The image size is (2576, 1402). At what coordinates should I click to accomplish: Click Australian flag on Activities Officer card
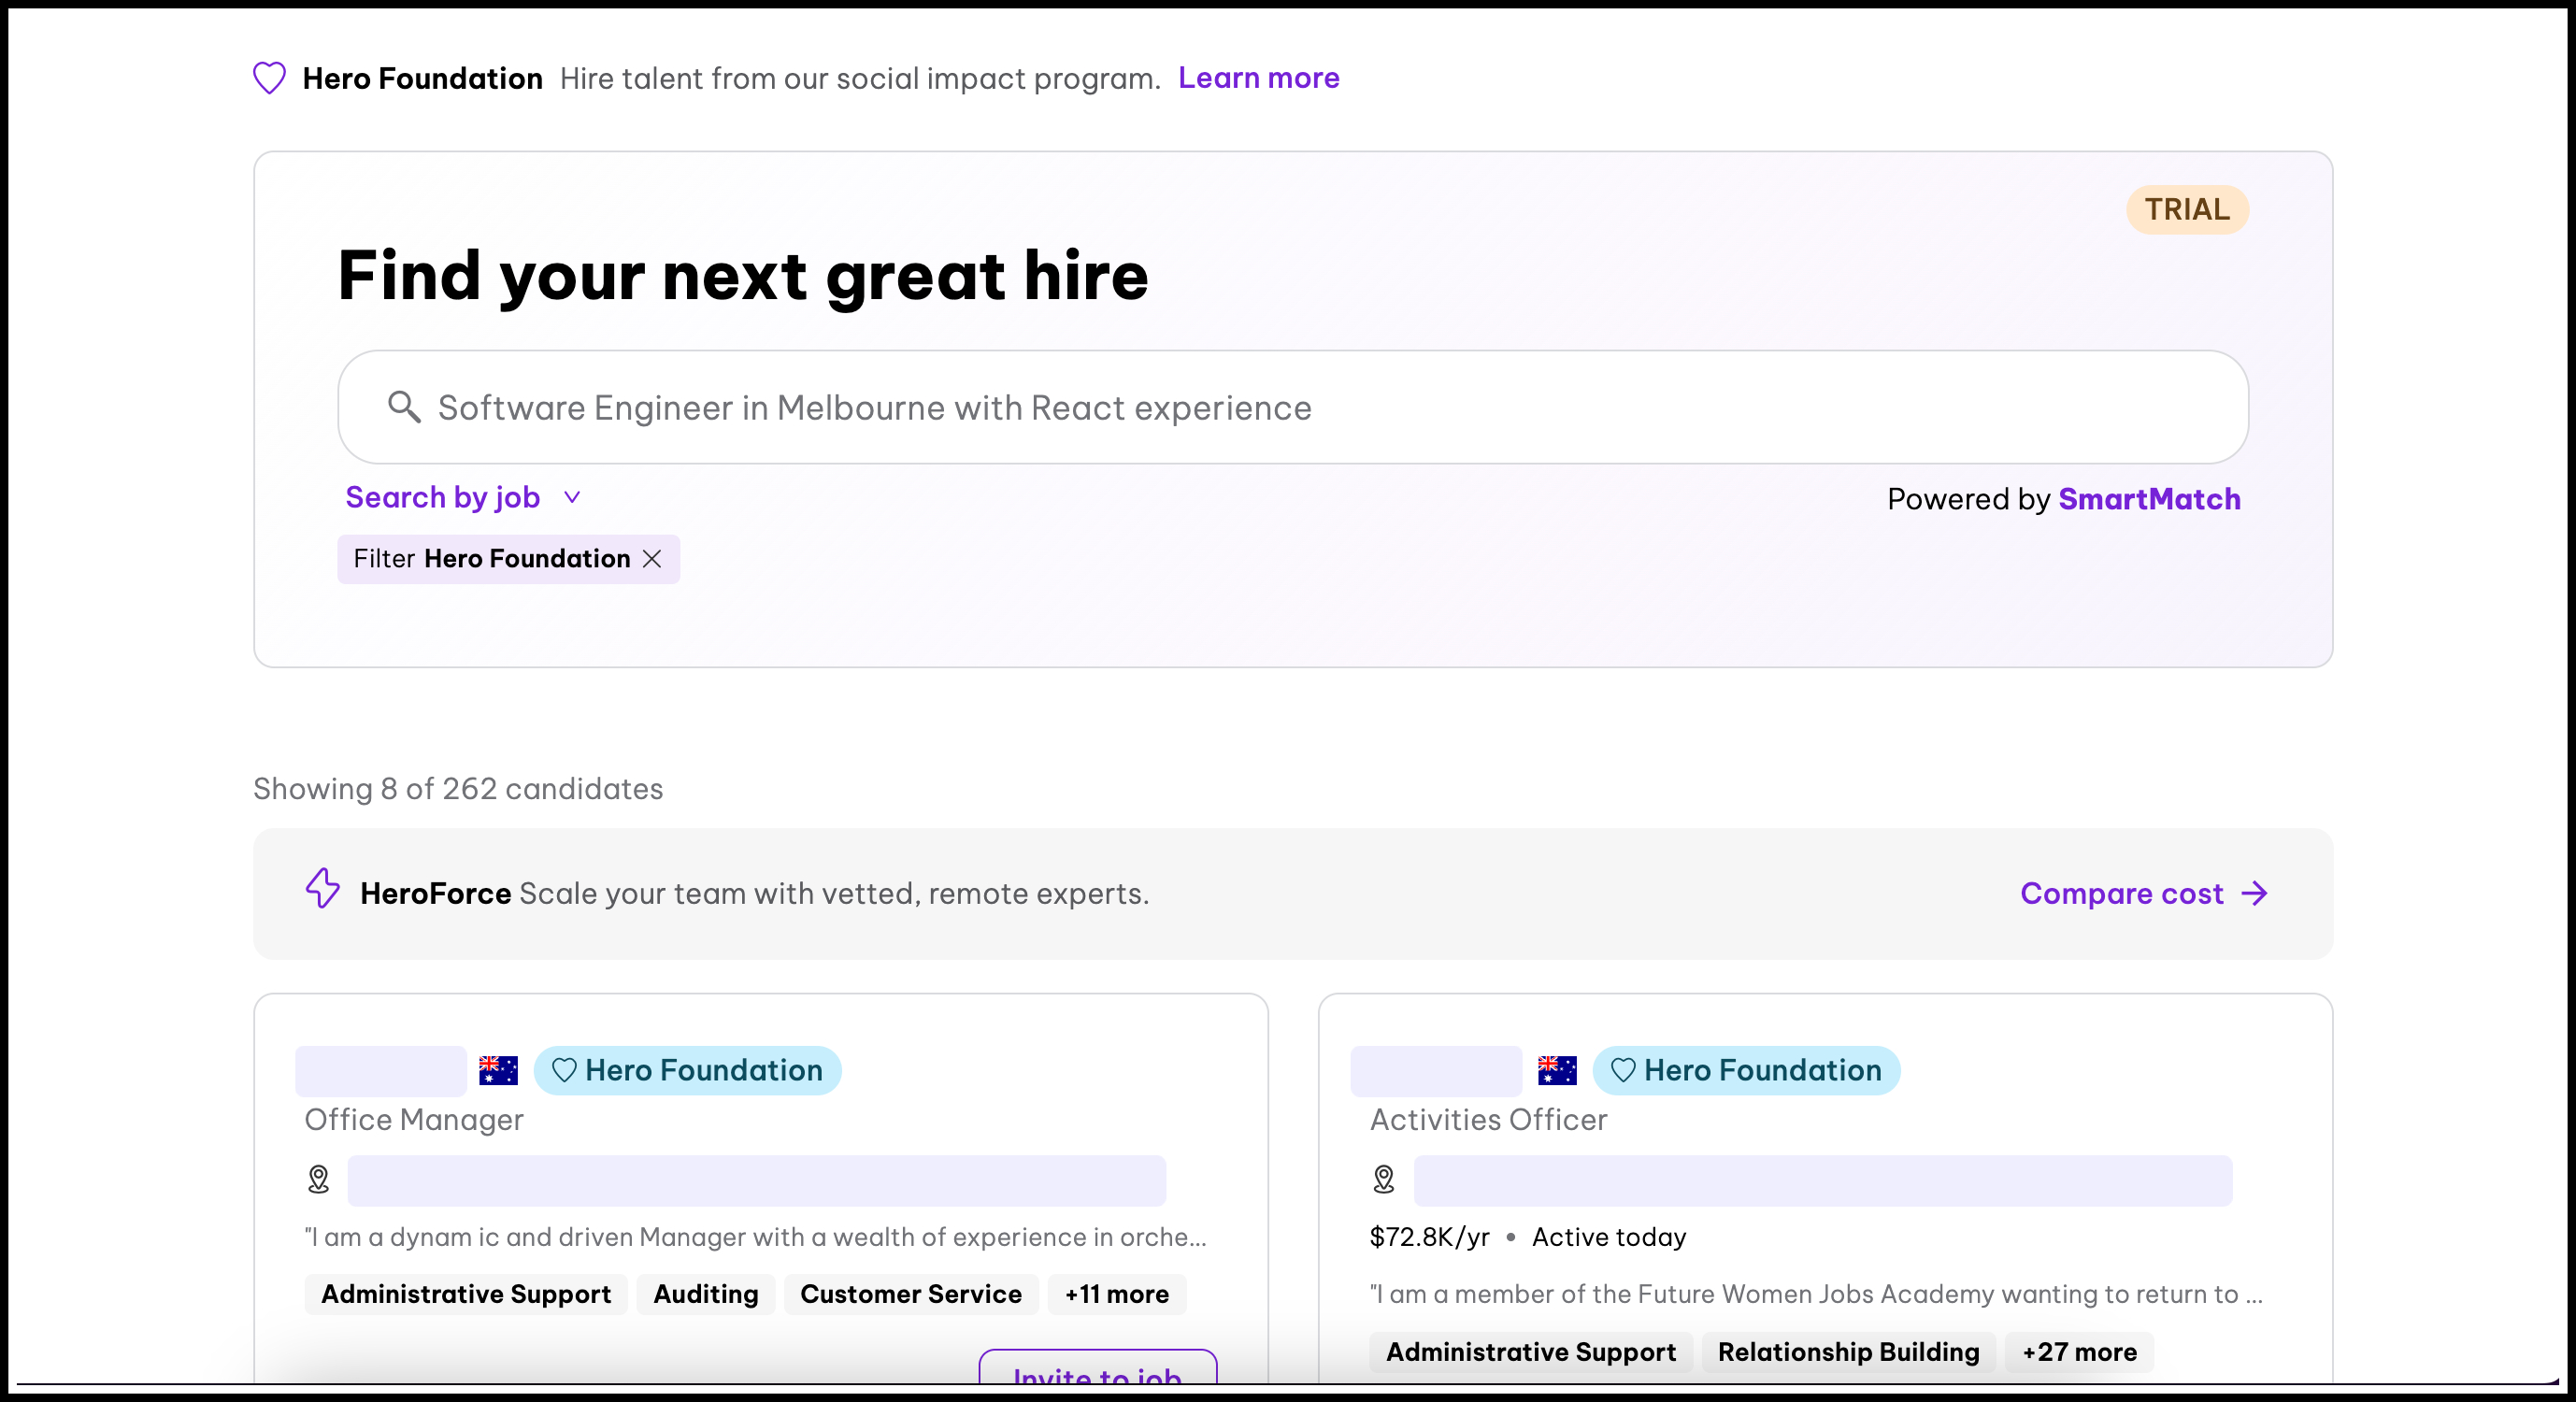[x=1557, y=1070]
